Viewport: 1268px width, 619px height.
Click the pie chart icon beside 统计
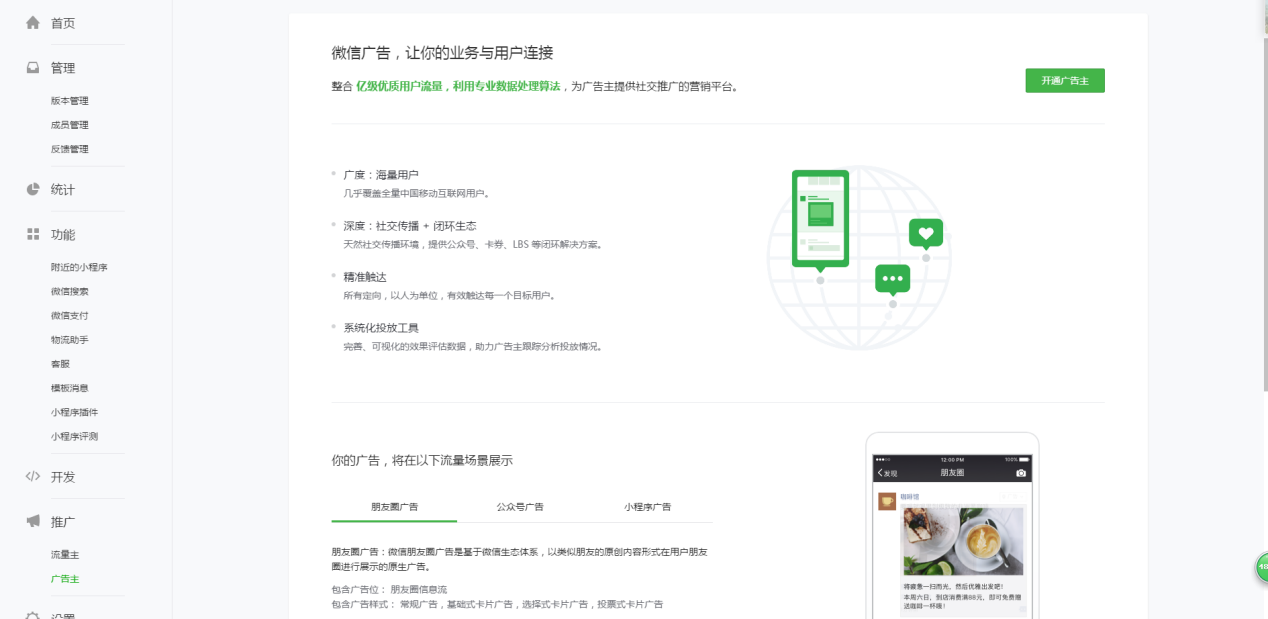33,189
